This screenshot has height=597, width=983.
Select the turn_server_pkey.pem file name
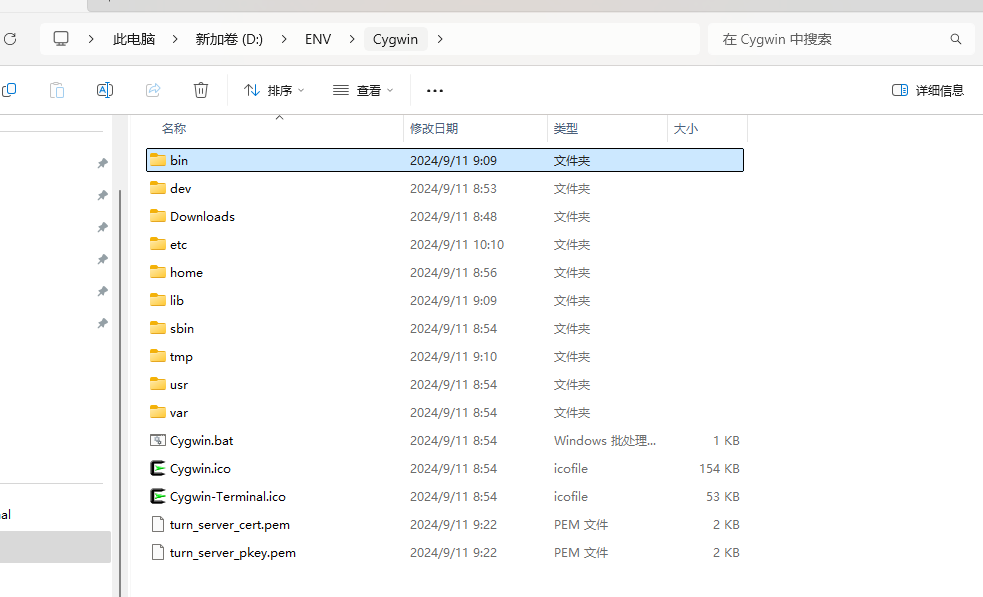coord(233,552)
